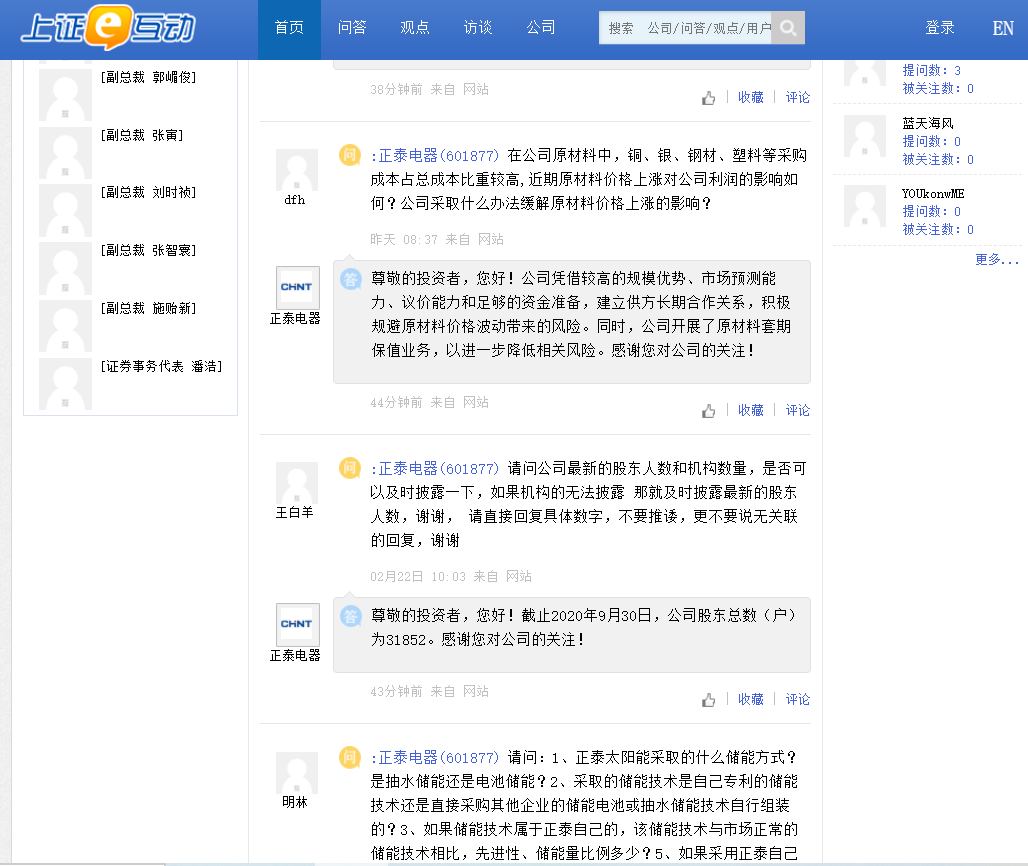This screenshot has width=1028, height=866.
Task: Open avatar of 副总裁 张寅
Action: (x=65, y=153)
